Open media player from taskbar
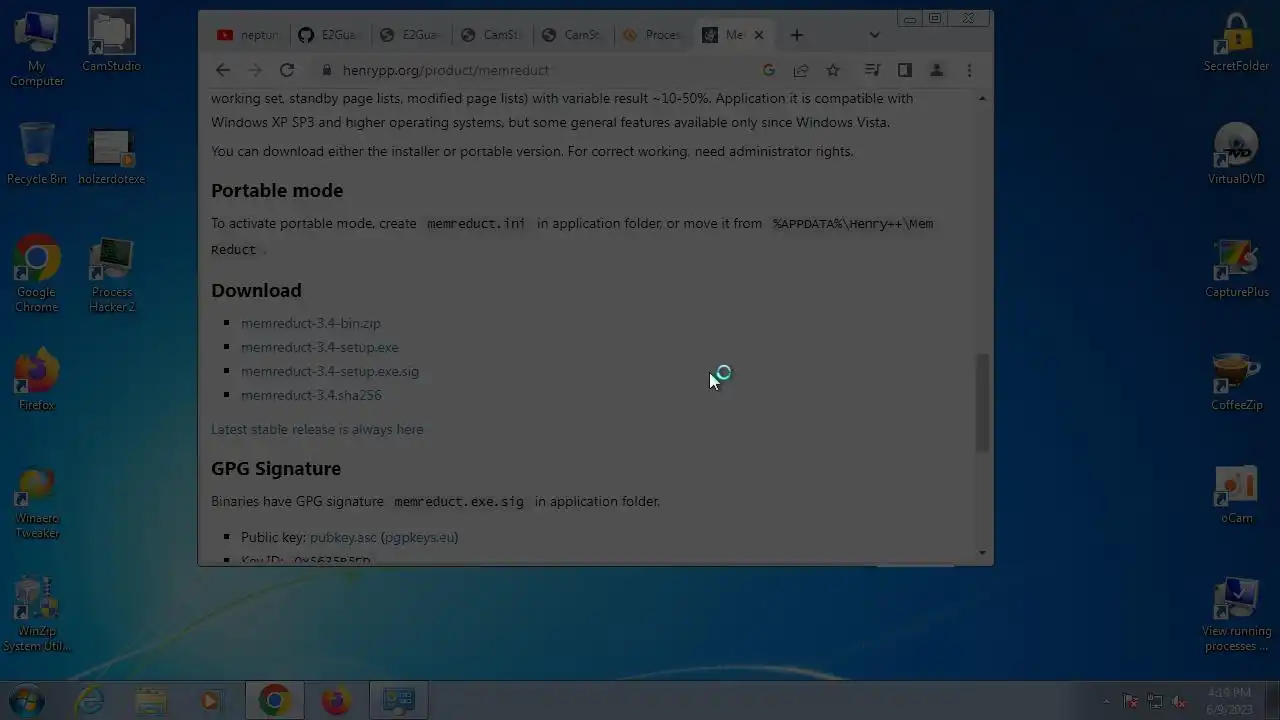 pyautogui.click(x=211, y=701)
